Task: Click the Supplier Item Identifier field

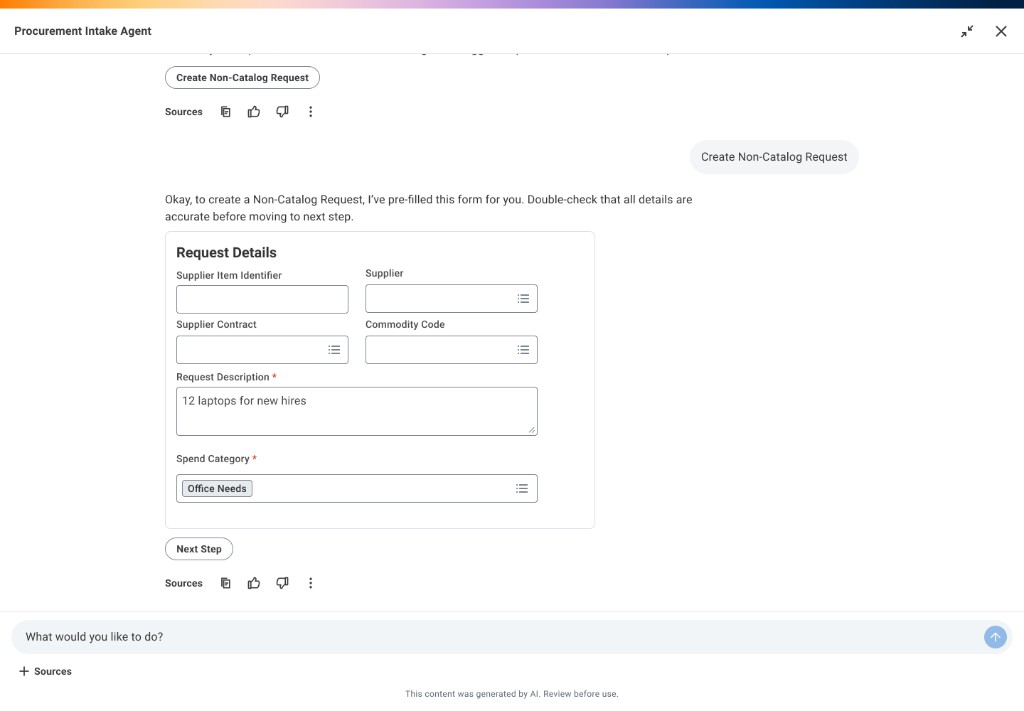Action: 262,299
